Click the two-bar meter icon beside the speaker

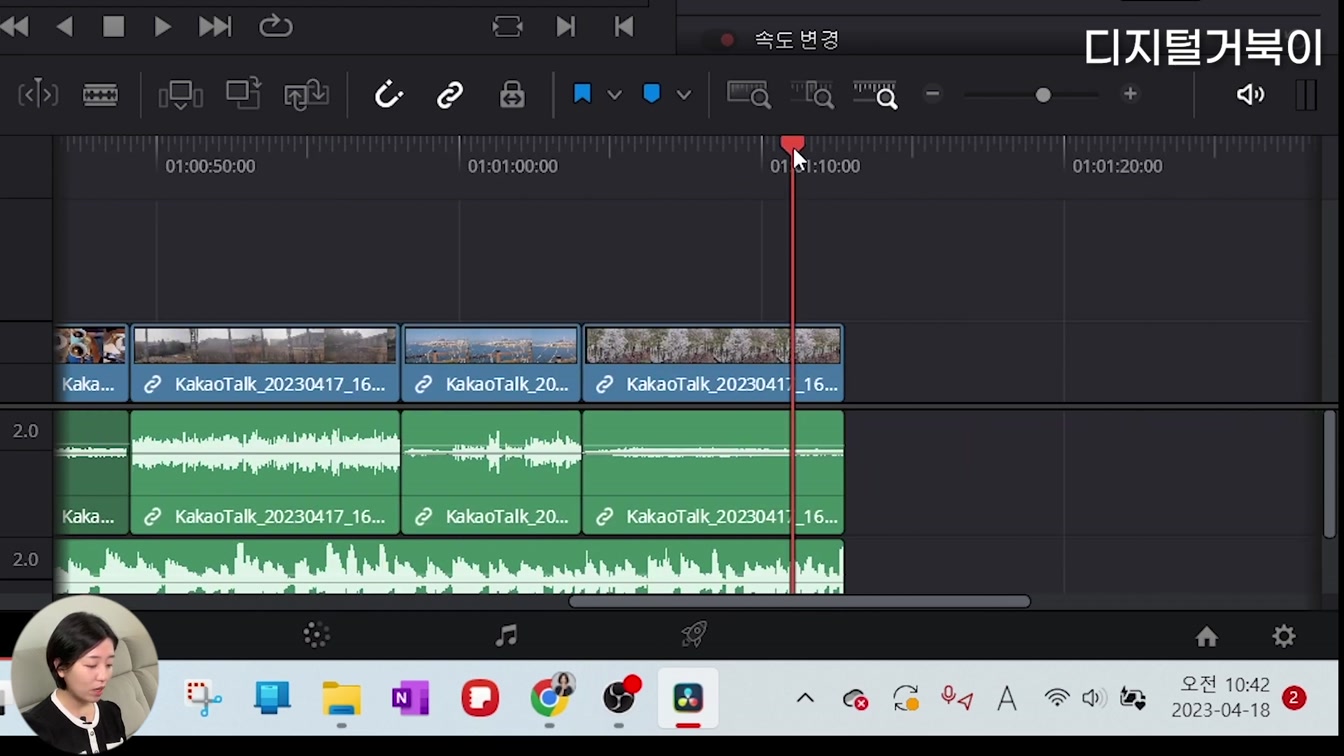point(1306,95)
